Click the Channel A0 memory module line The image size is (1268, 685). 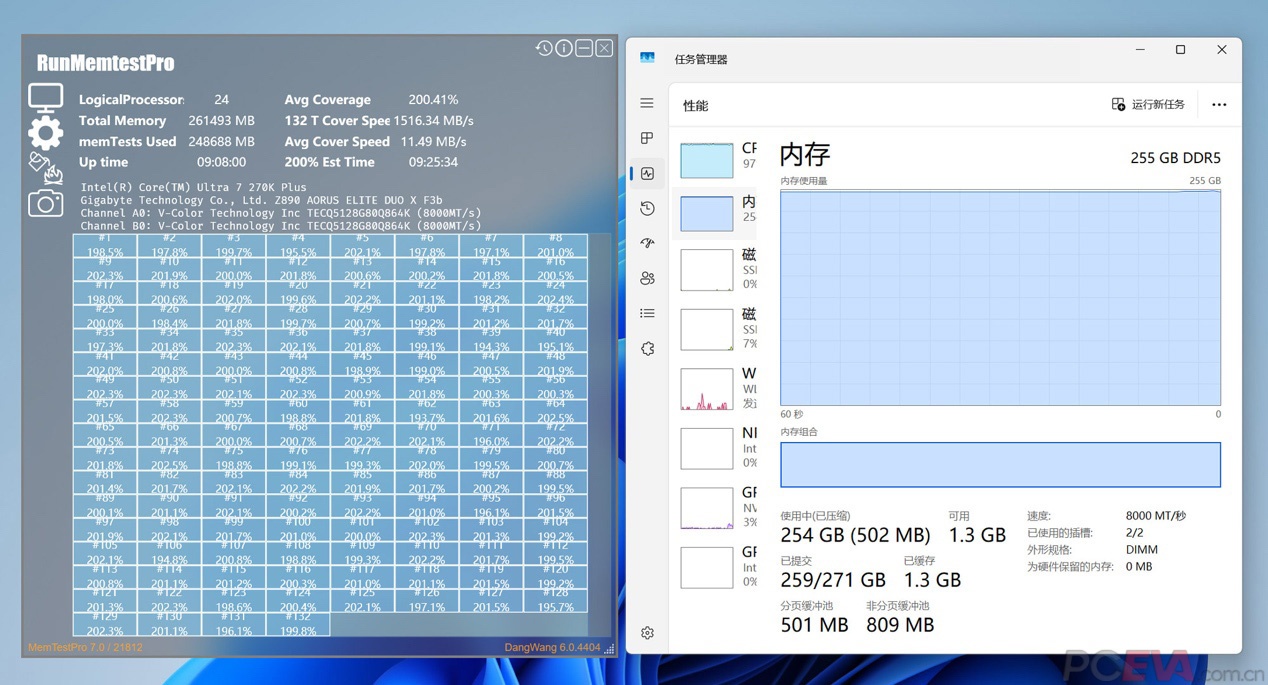[x=281, y=213]
